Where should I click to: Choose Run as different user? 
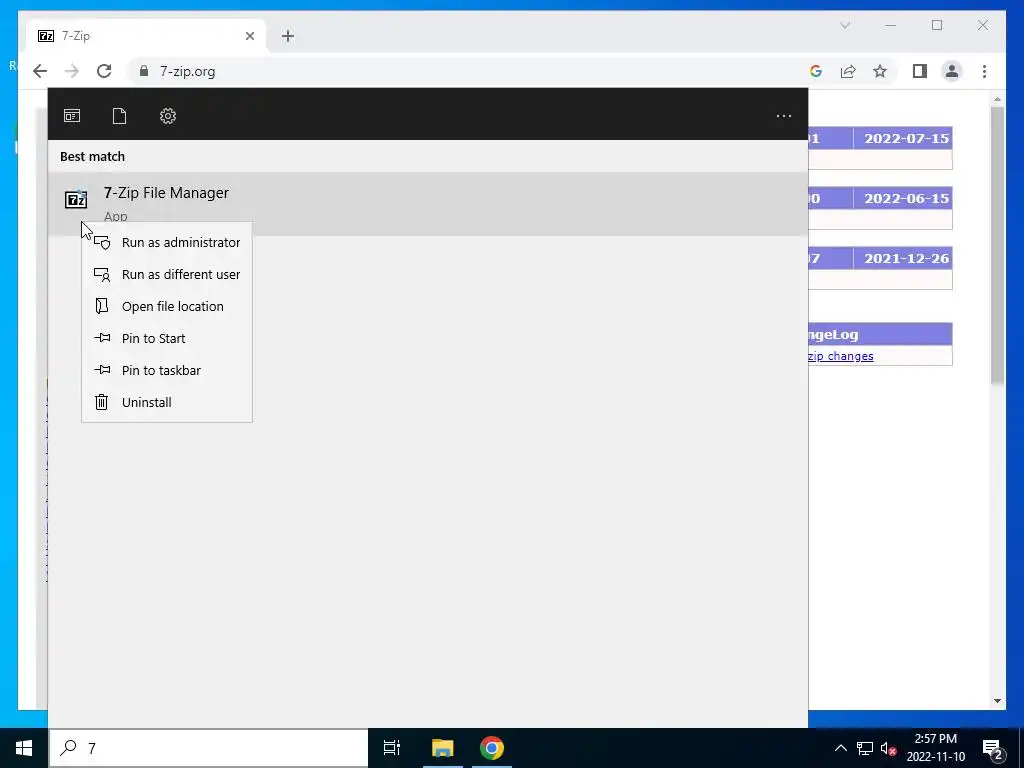click(x=167, y=274)
